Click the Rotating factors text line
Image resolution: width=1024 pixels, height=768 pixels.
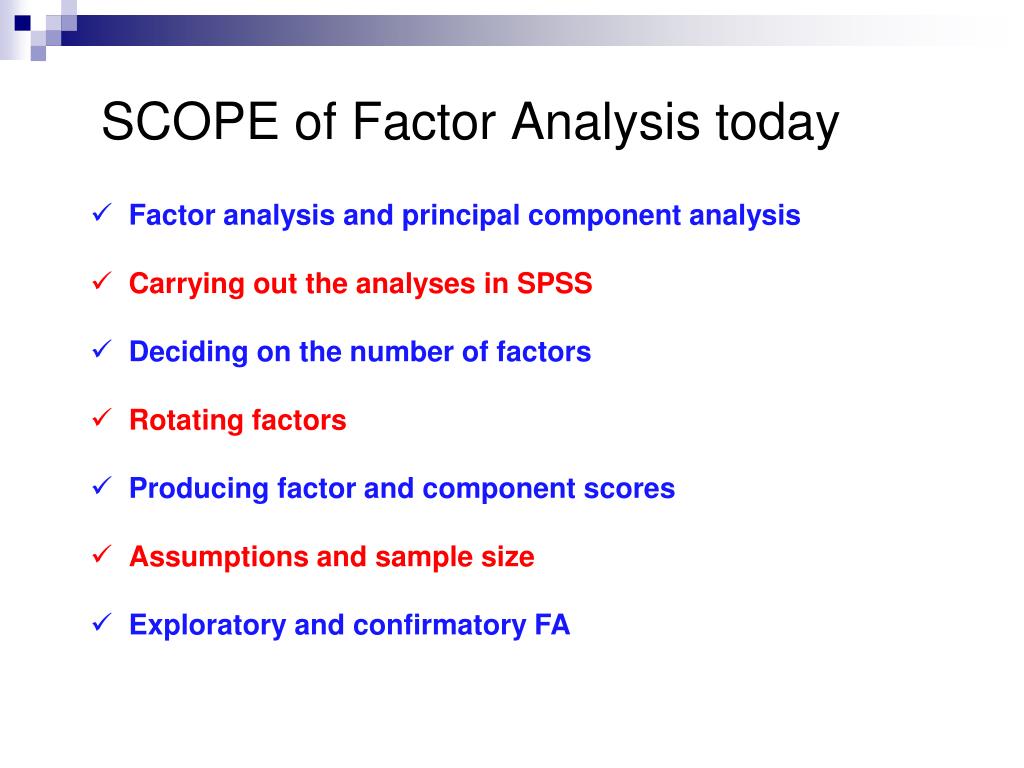[x=238, y=420]
